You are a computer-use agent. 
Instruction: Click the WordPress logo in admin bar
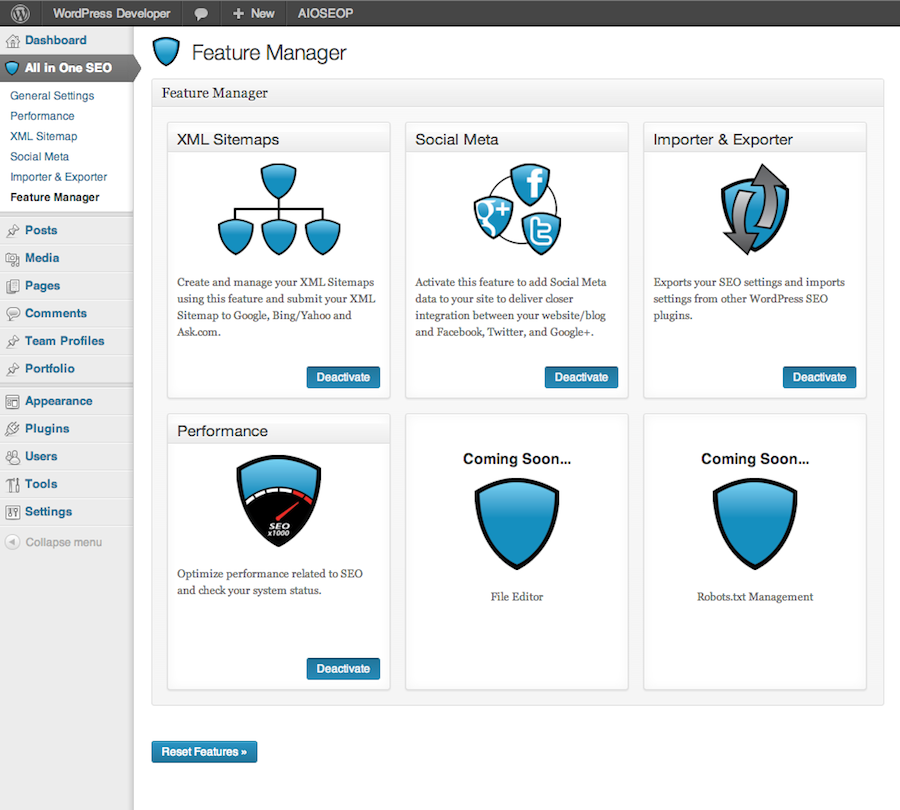20,13
